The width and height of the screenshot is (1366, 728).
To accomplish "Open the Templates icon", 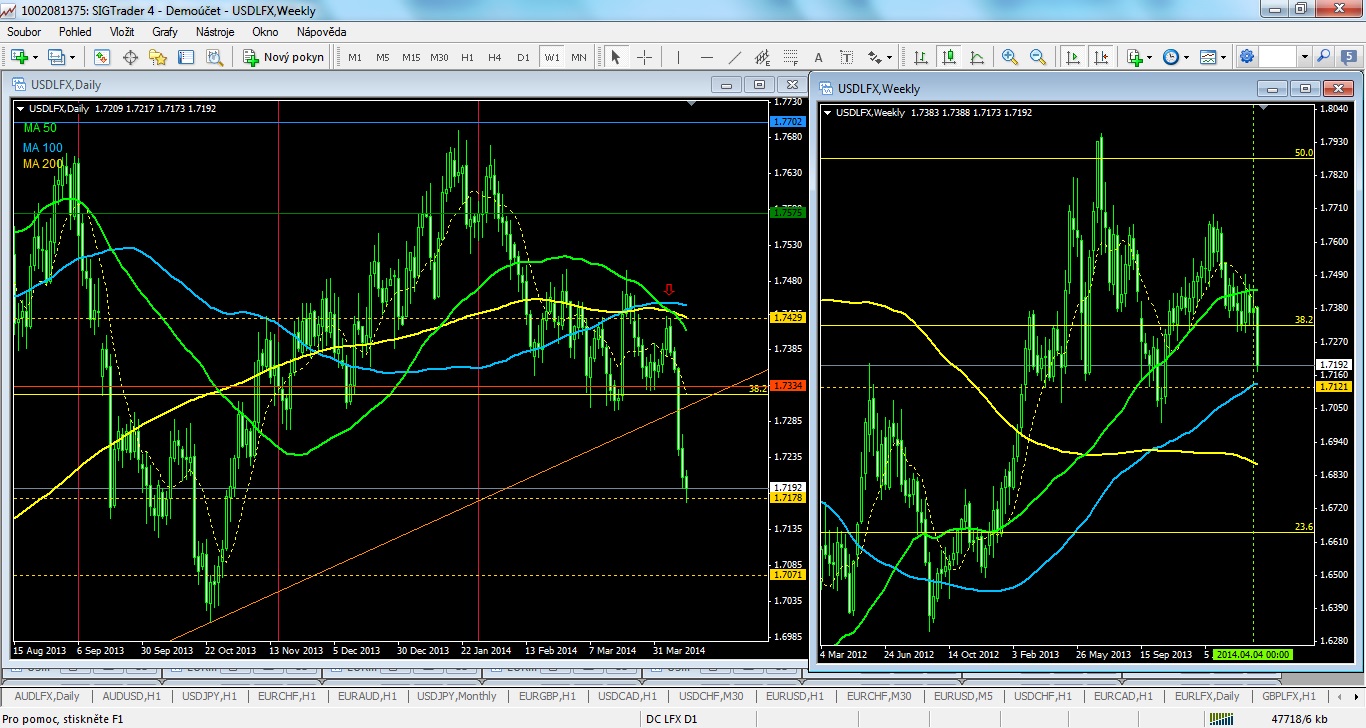I will tap(1208, 57).
